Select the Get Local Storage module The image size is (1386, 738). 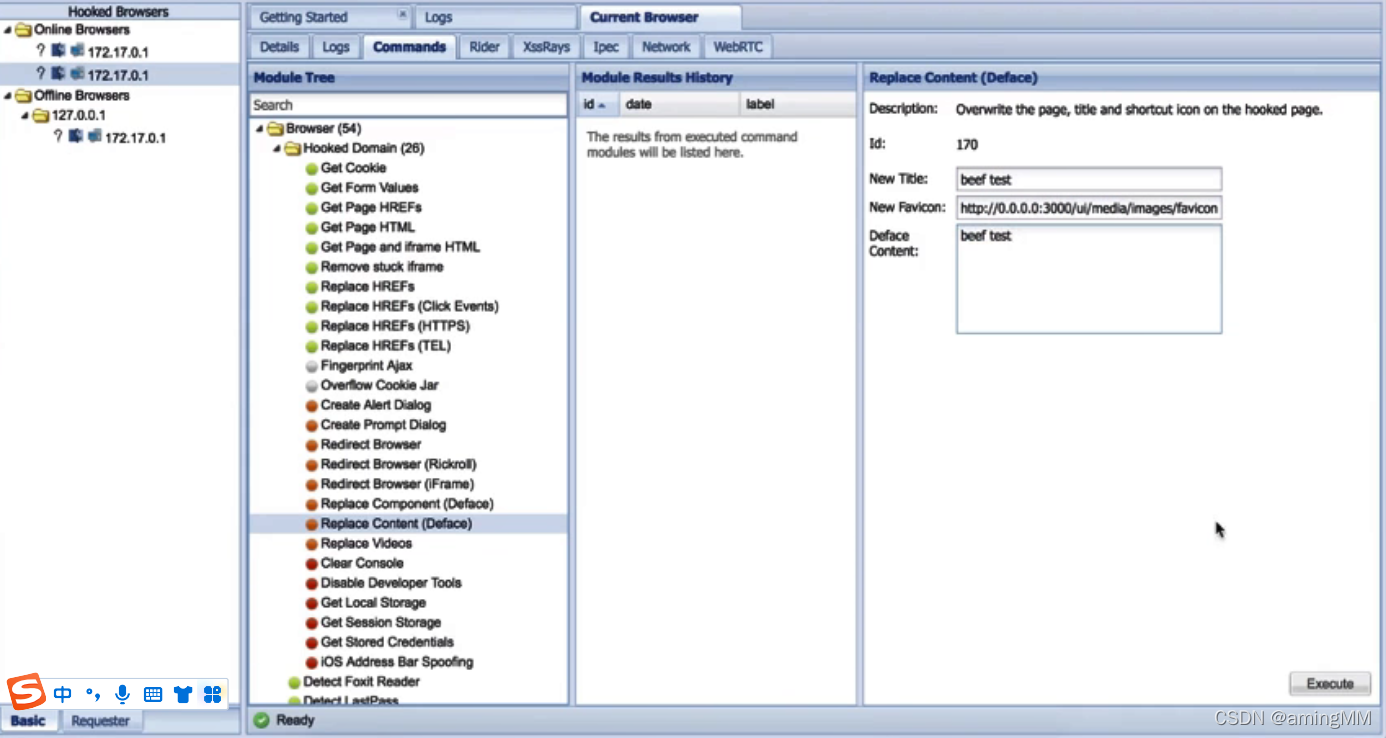pyautogui.click(x=373, y=603)
